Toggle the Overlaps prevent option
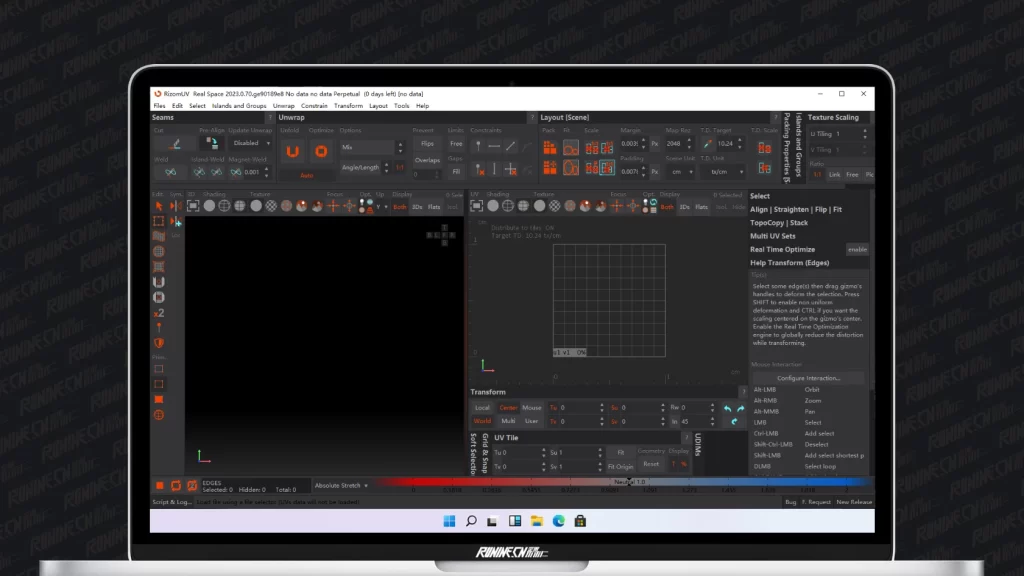Image resolution: width=1024 pixels, height=576 pixels. coord(427,160)
